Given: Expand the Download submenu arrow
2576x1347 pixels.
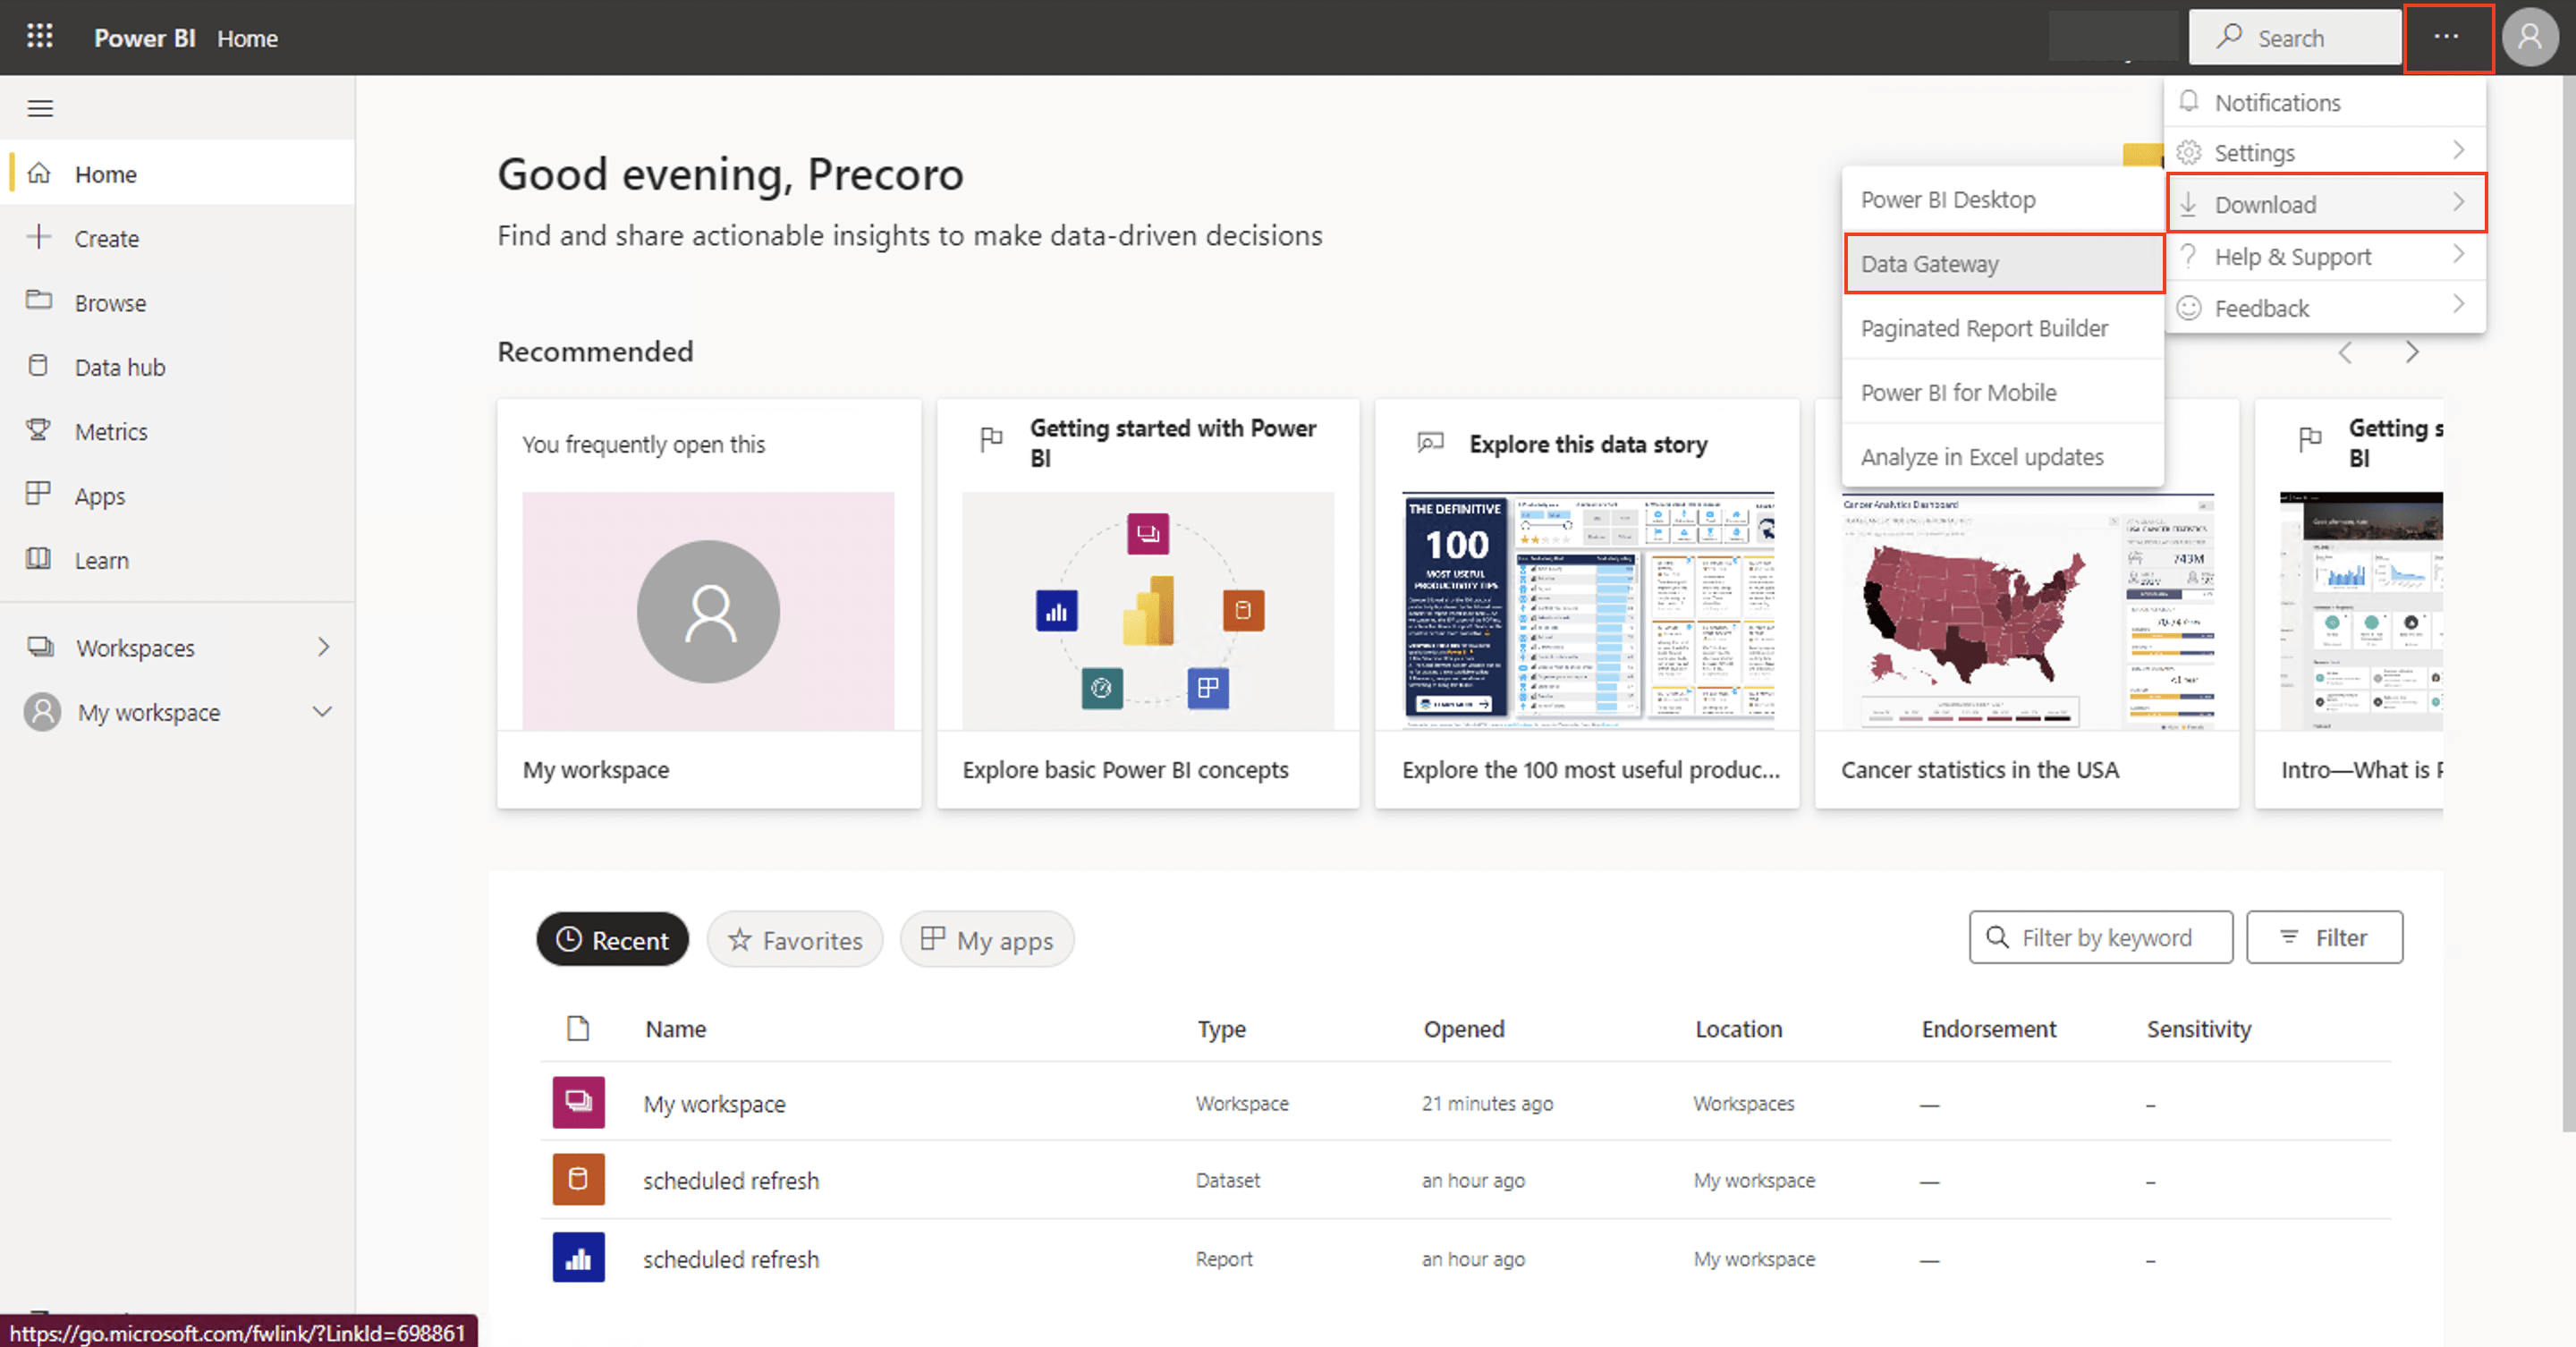Looking at the screenshot, I should (x=2459, y=203).
